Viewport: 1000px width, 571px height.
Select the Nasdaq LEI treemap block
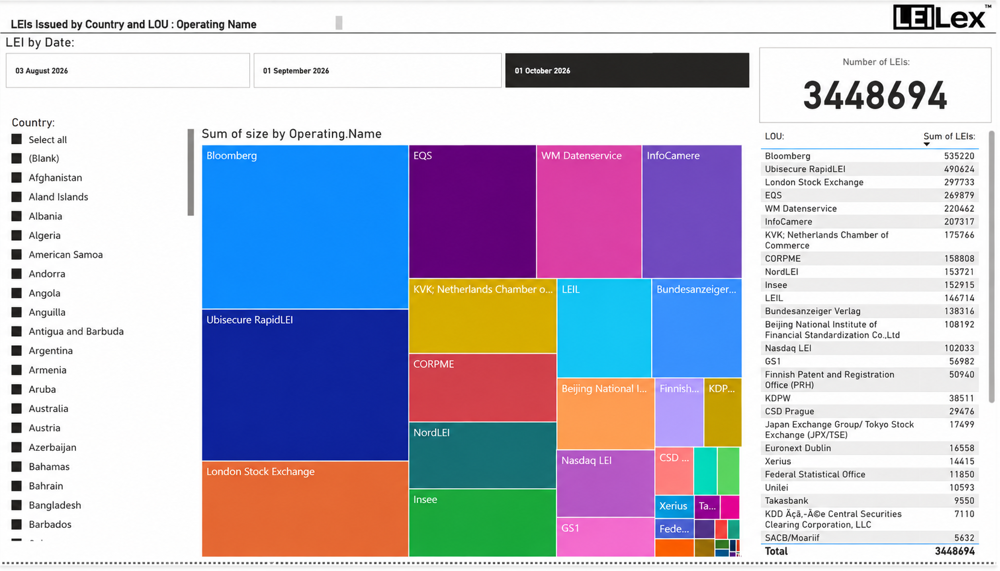click(x=605, y=484)
